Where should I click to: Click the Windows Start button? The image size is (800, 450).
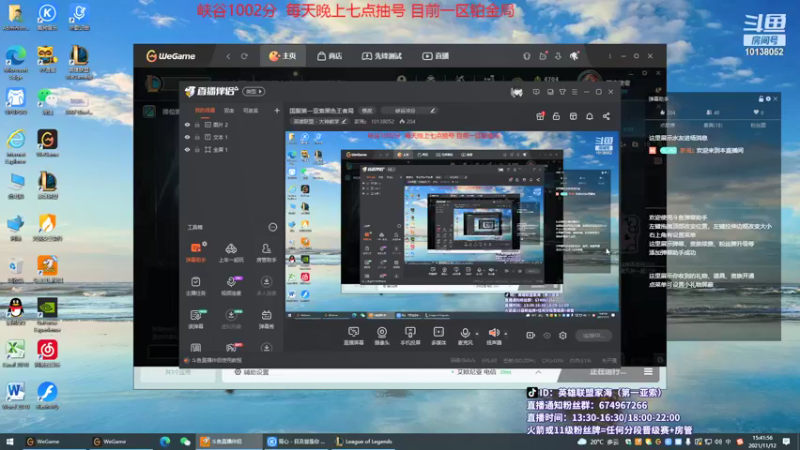tap(10, 442)
